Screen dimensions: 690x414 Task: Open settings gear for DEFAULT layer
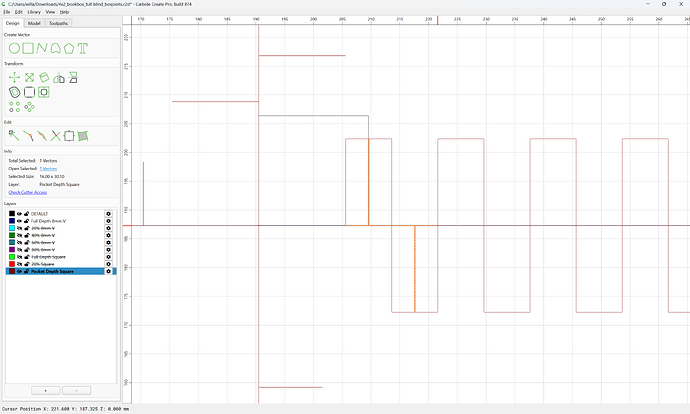tap(108, 214)
